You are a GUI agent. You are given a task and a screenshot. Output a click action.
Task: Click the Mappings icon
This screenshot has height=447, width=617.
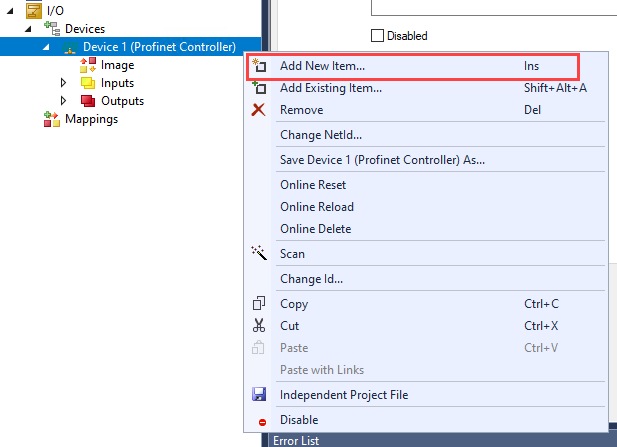click(52, 119)
